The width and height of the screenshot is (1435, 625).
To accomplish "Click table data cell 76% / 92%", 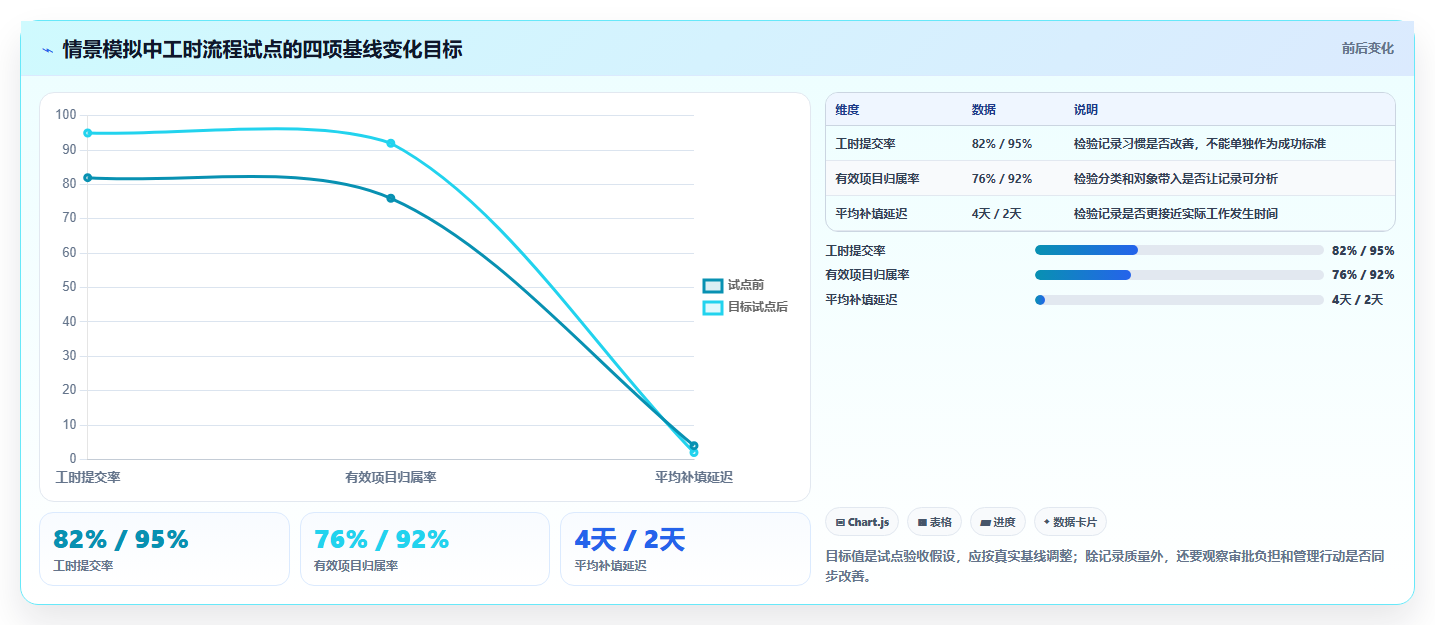I will (1002, 179).
